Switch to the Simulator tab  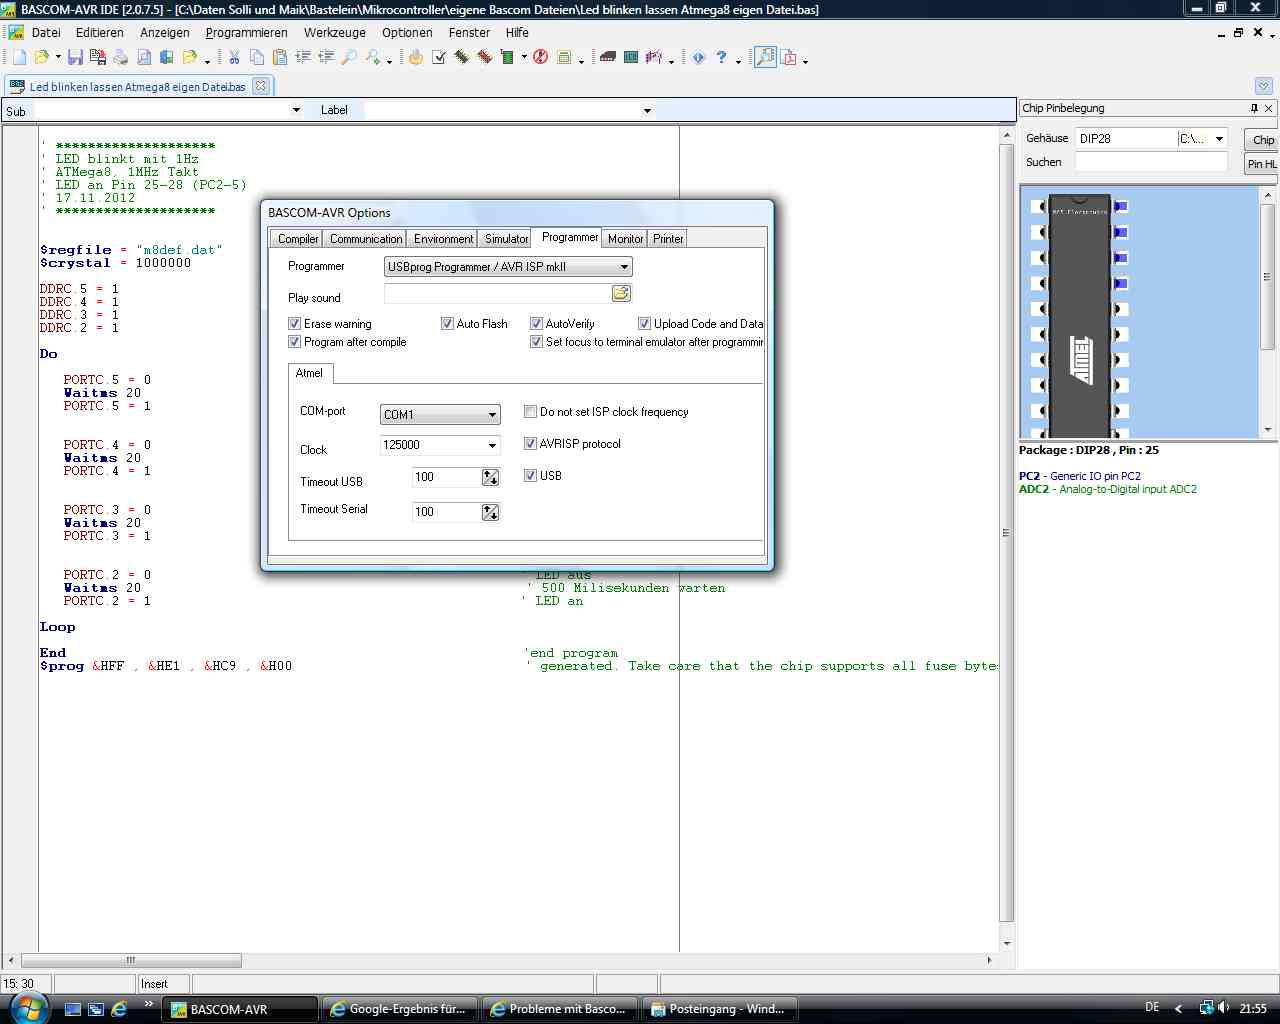[506, 239]
